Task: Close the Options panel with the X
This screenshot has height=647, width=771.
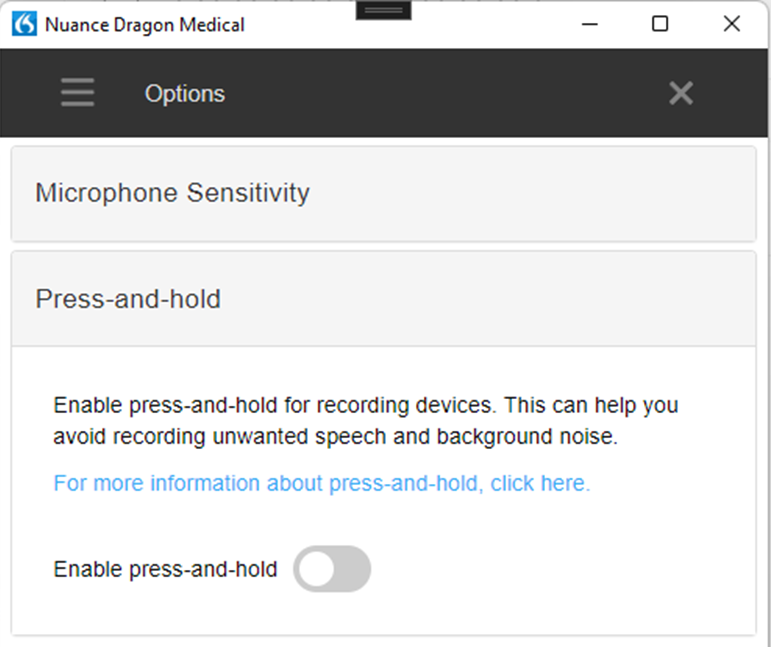Action: [681, 93]
